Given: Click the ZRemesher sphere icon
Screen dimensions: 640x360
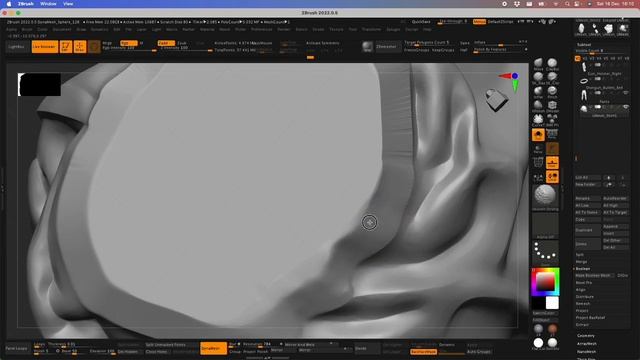Looking at the screenshot, I should (x=367, y=47).
